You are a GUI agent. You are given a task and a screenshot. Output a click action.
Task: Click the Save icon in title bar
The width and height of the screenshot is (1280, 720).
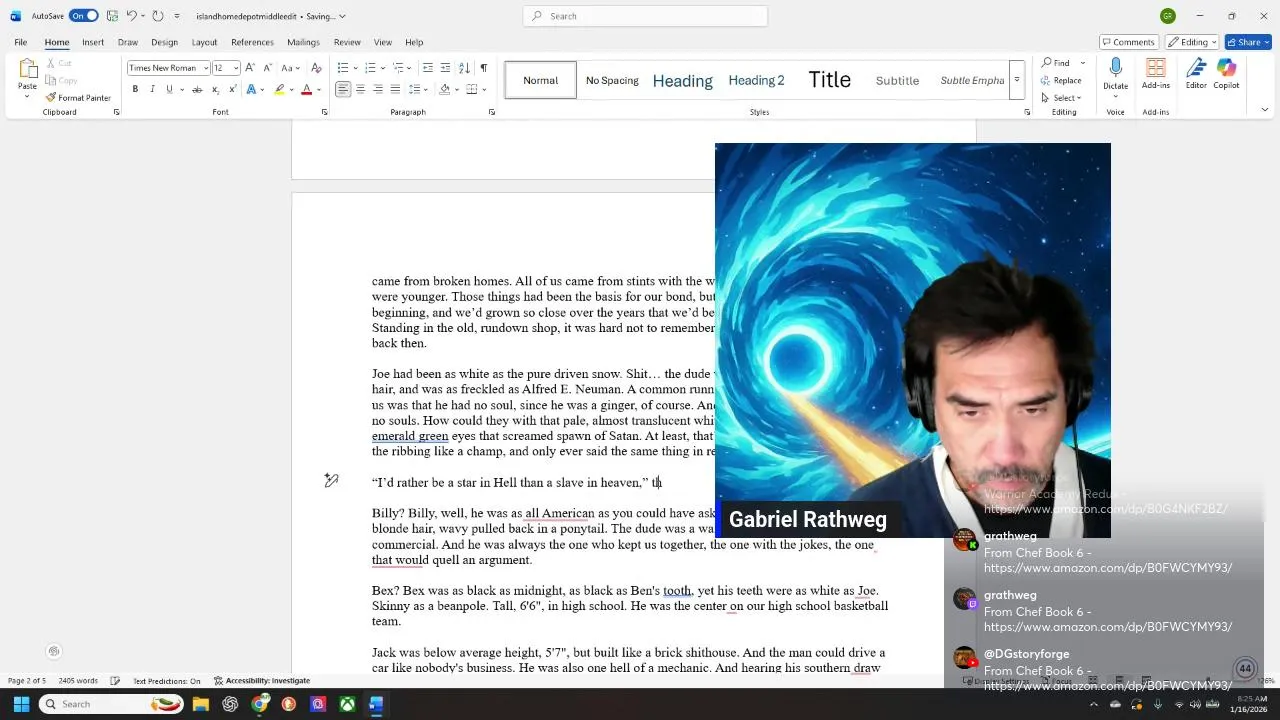[112, 16]
